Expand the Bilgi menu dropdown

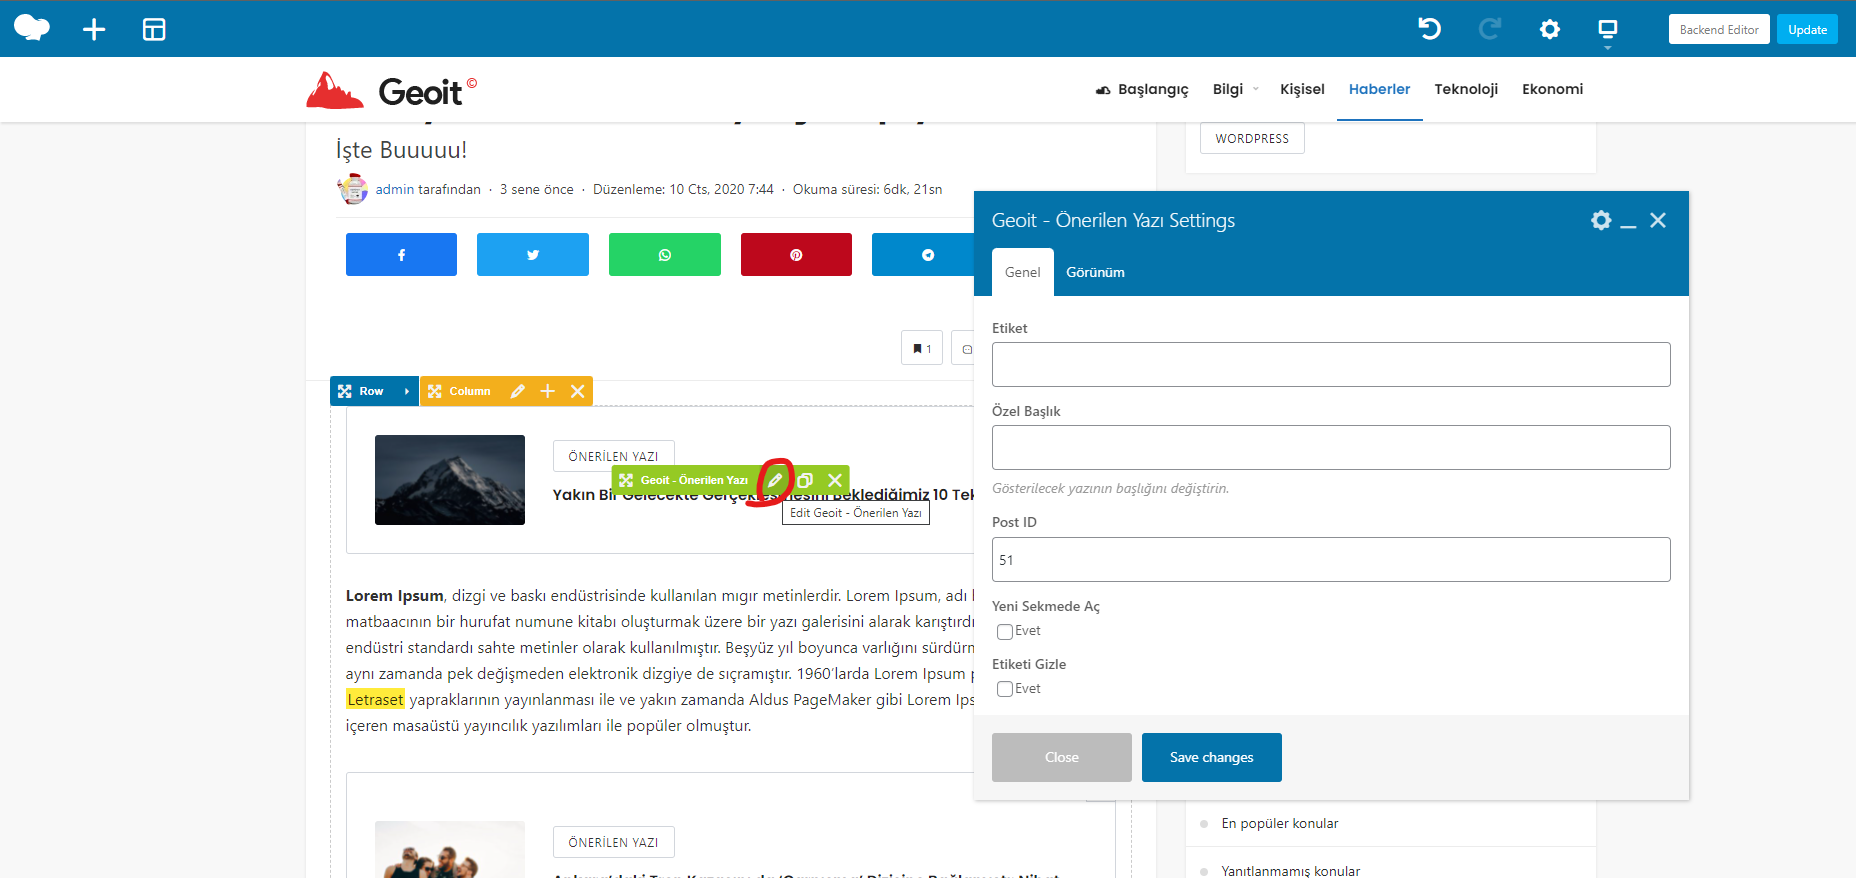[x=1256, y=89]
